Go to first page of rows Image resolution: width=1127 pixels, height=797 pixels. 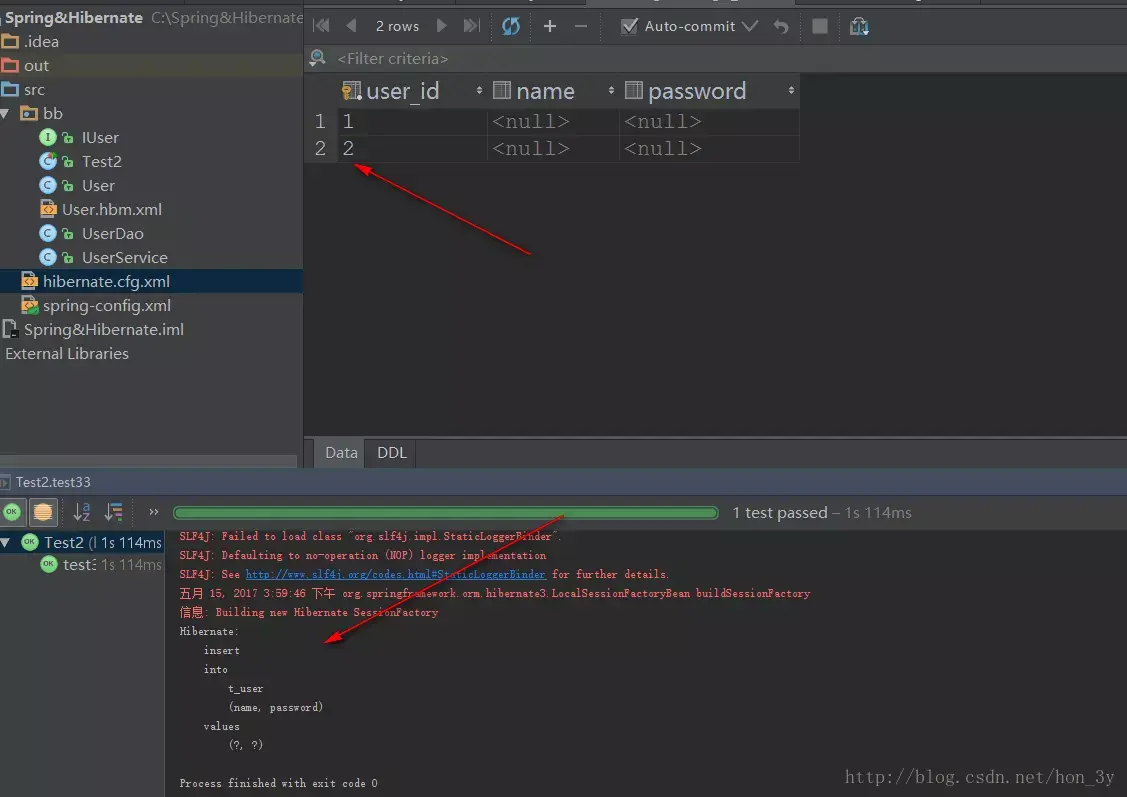pyautogui.click(x=321, y=26)
